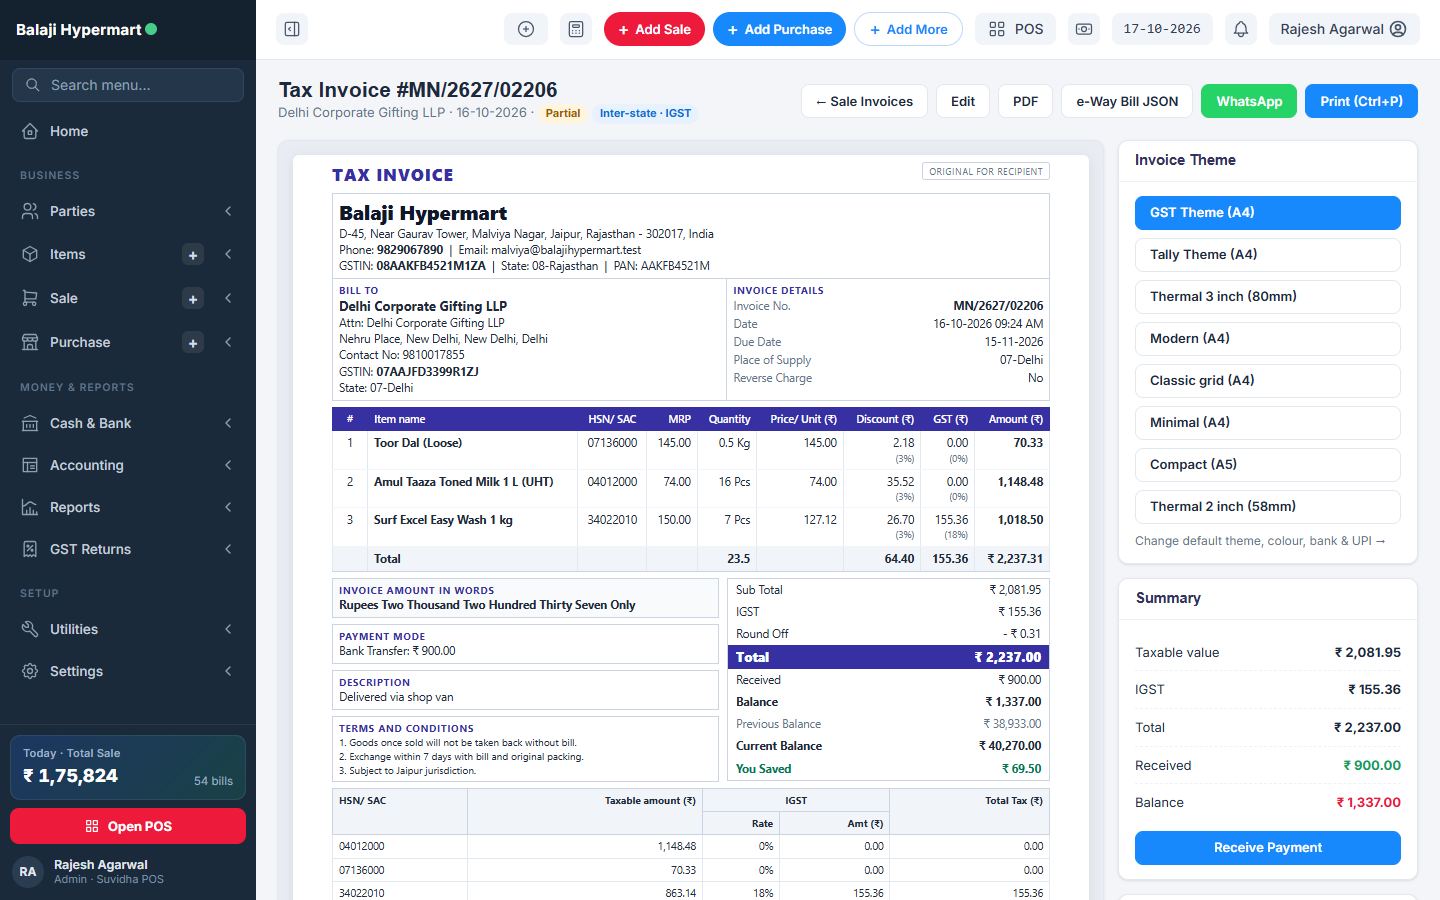This screenshot has height=900, width=1440.
Task: Expand the Accounting chevron
Action: pos(228,465)
